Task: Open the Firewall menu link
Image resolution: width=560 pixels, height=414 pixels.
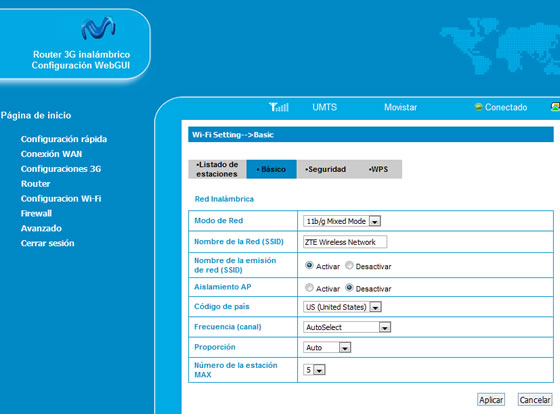Action: coord(36,213)
